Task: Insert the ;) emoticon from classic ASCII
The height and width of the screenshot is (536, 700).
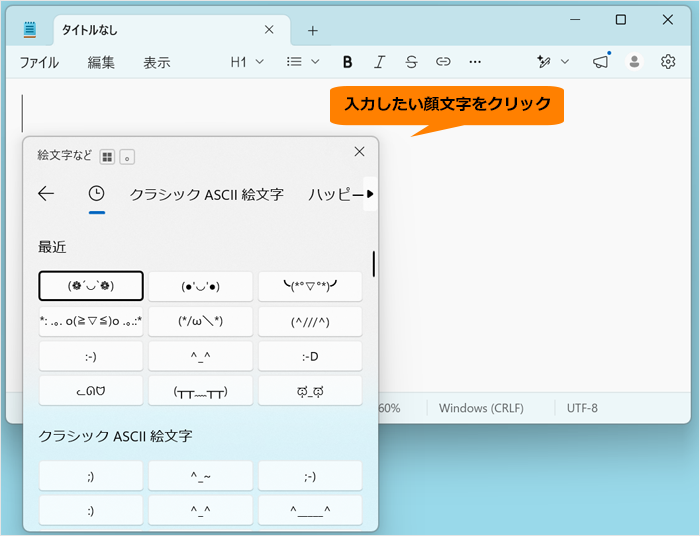Action: 91,476
